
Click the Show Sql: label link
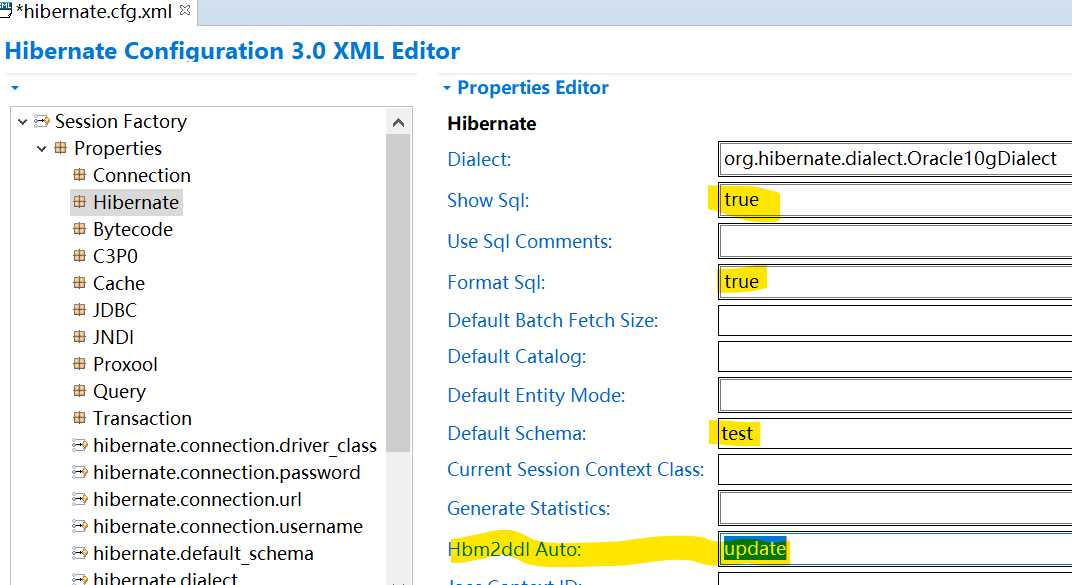pyautogui.click(x=488, y=200)
